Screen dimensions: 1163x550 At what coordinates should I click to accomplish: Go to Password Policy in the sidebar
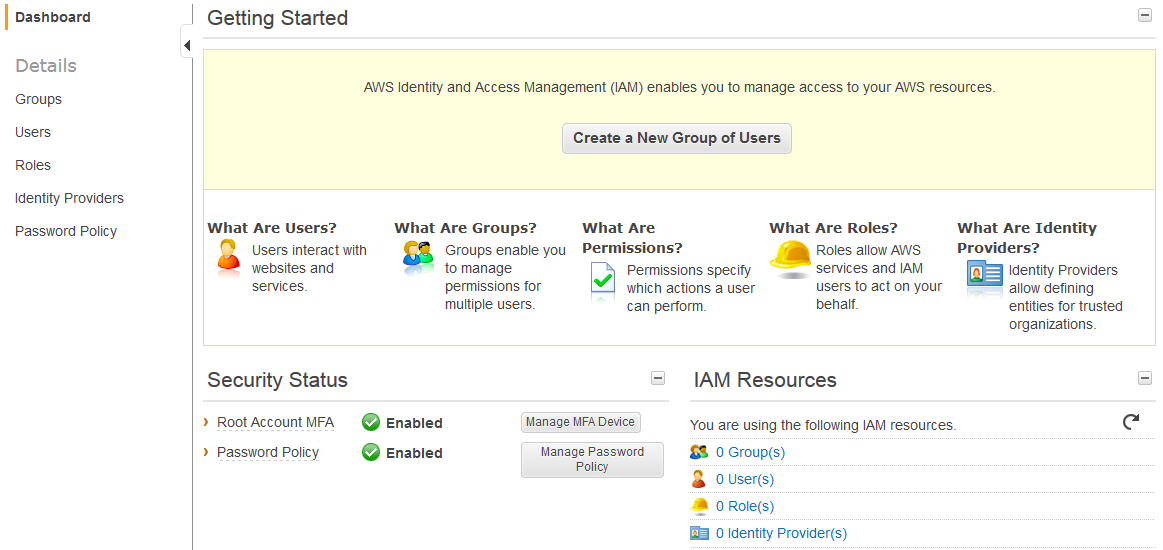[x=66, y=231]
